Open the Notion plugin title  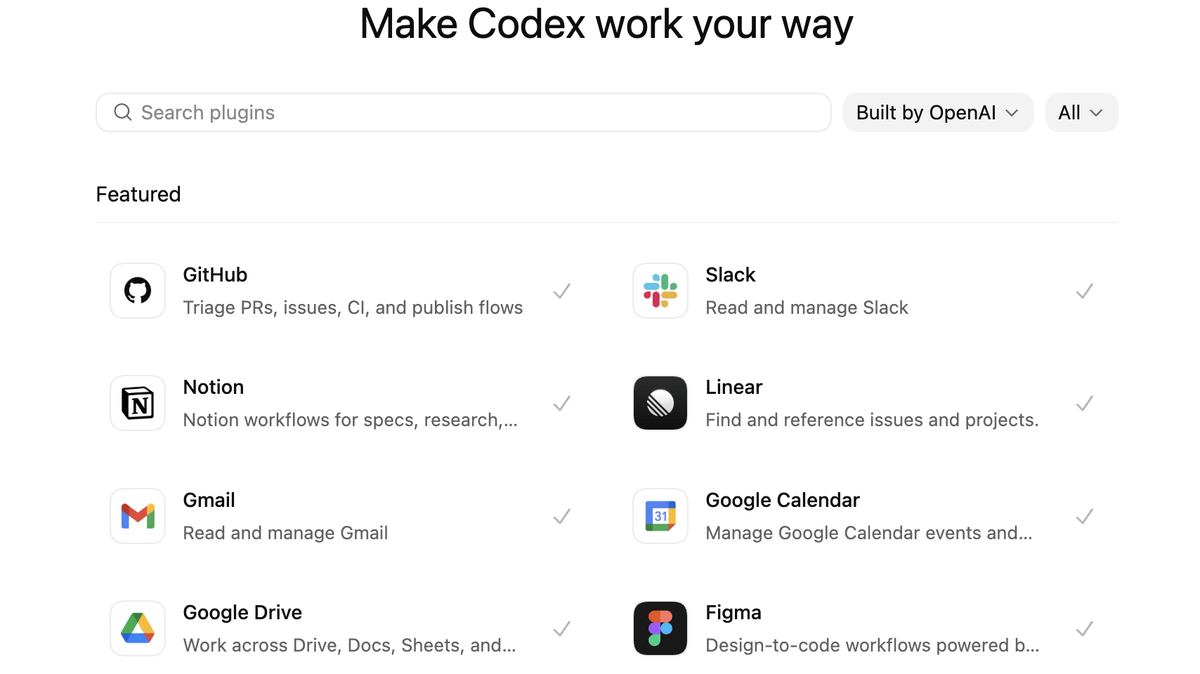coord(213,387)
